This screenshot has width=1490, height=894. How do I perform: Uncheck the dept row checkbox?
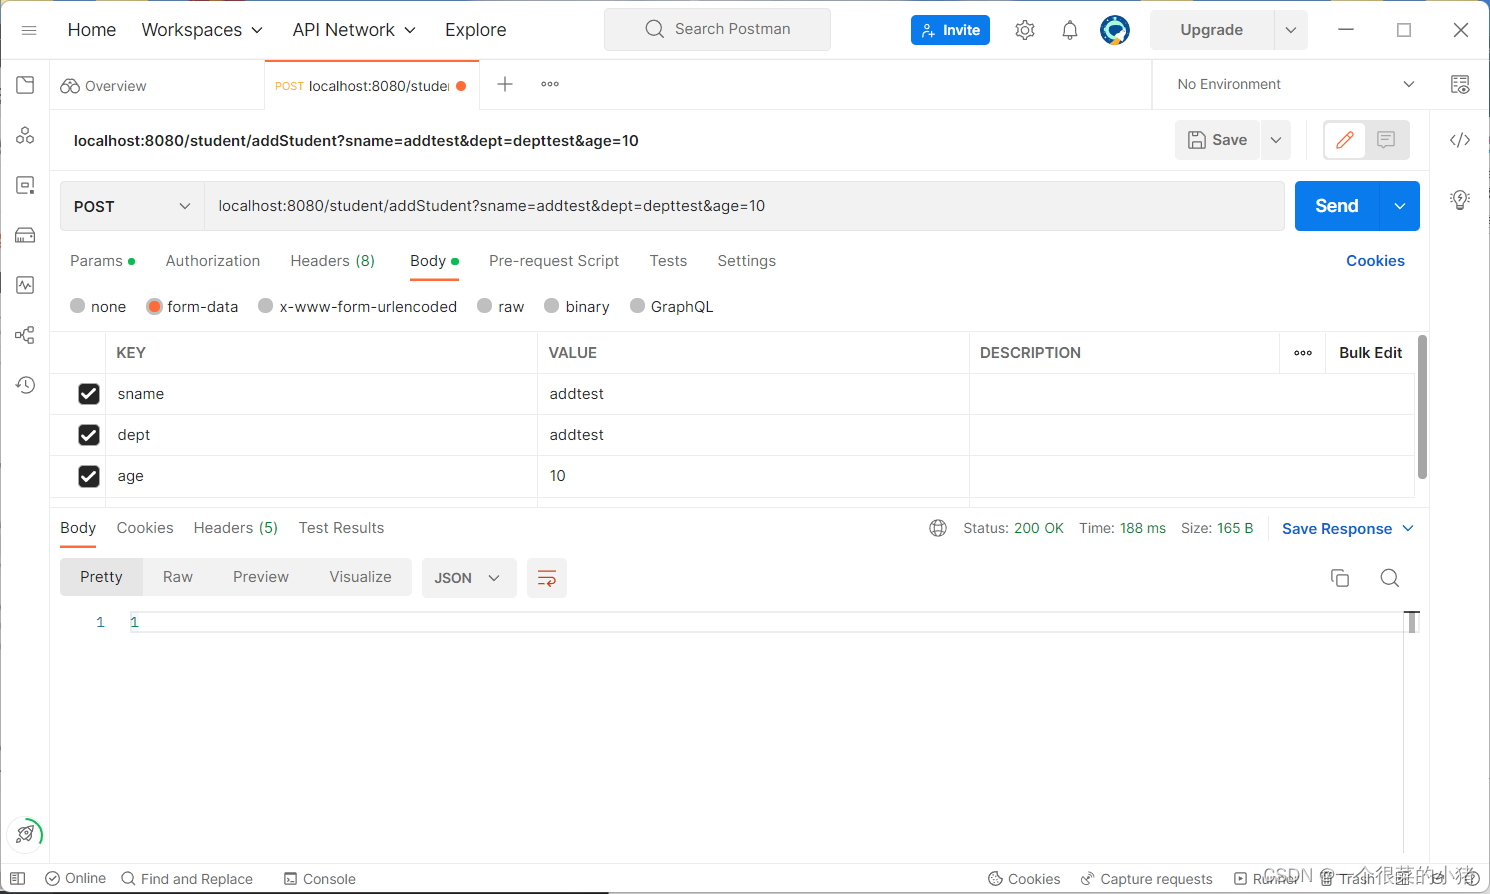[89, 435]
